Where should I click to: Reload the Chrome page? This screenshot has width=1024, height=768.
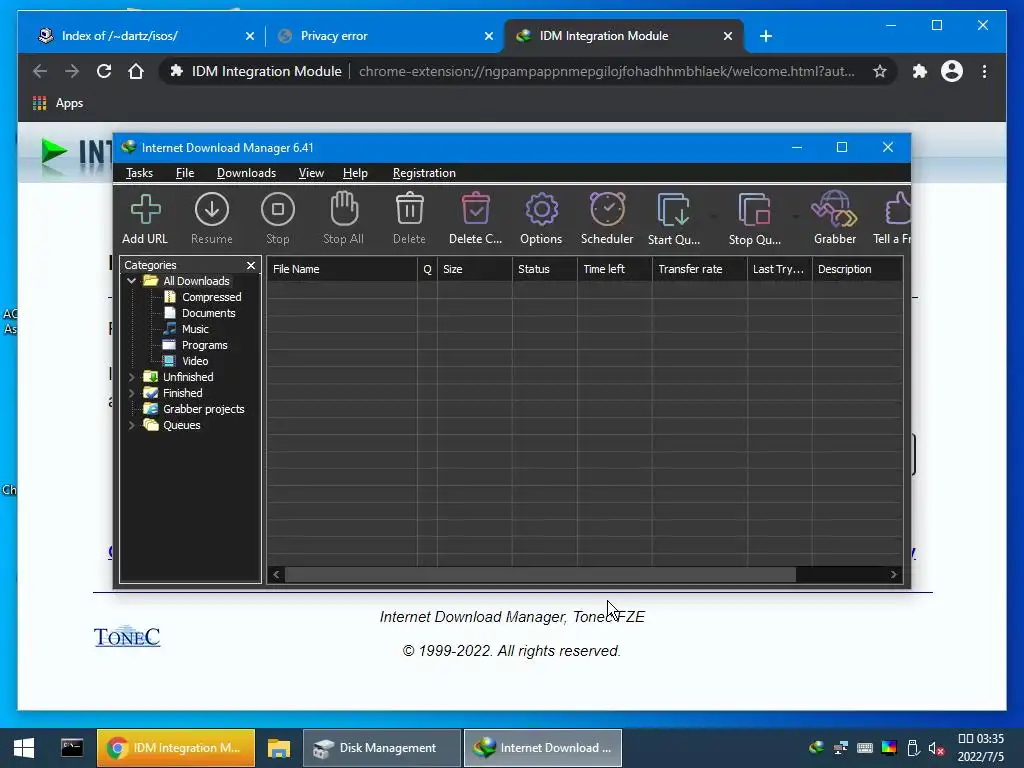(x=104, y=71)
